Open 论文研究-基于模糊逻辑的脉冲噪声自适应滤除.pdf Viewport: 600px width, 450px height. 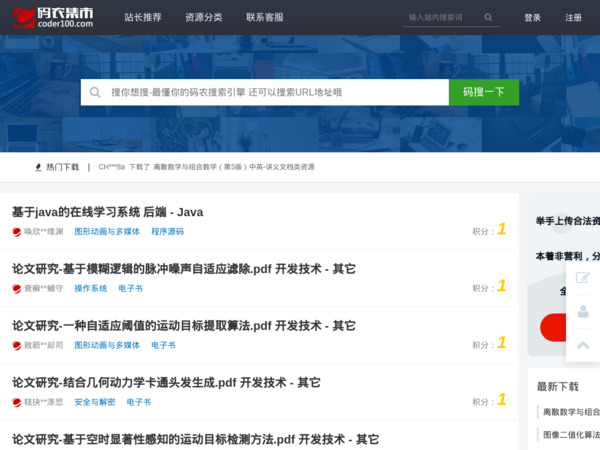pos(184,269)
